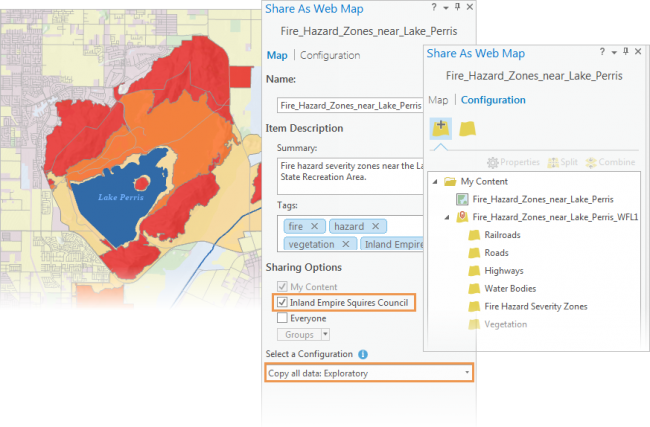Image resolution: width=650 pixels, height=427 pixels.
Task: Click the Water Bodies layer icon
Action: (474, 289)
